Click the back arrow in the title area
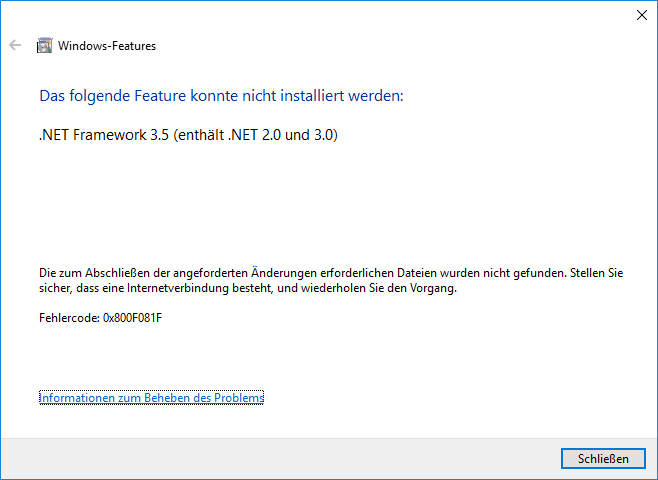Viewport: 658px width, 480px height. click(x=15, y=45)
